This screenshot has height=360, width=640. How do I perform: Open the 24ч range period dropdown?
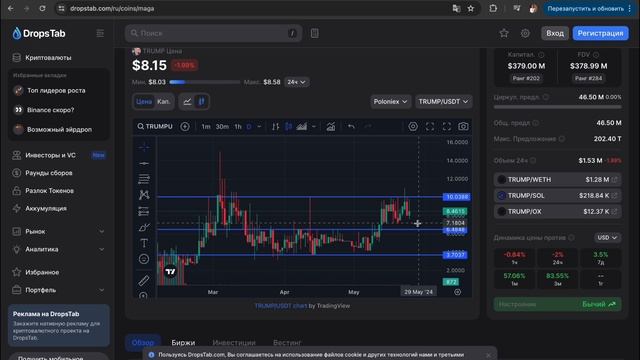pos(296,82)
